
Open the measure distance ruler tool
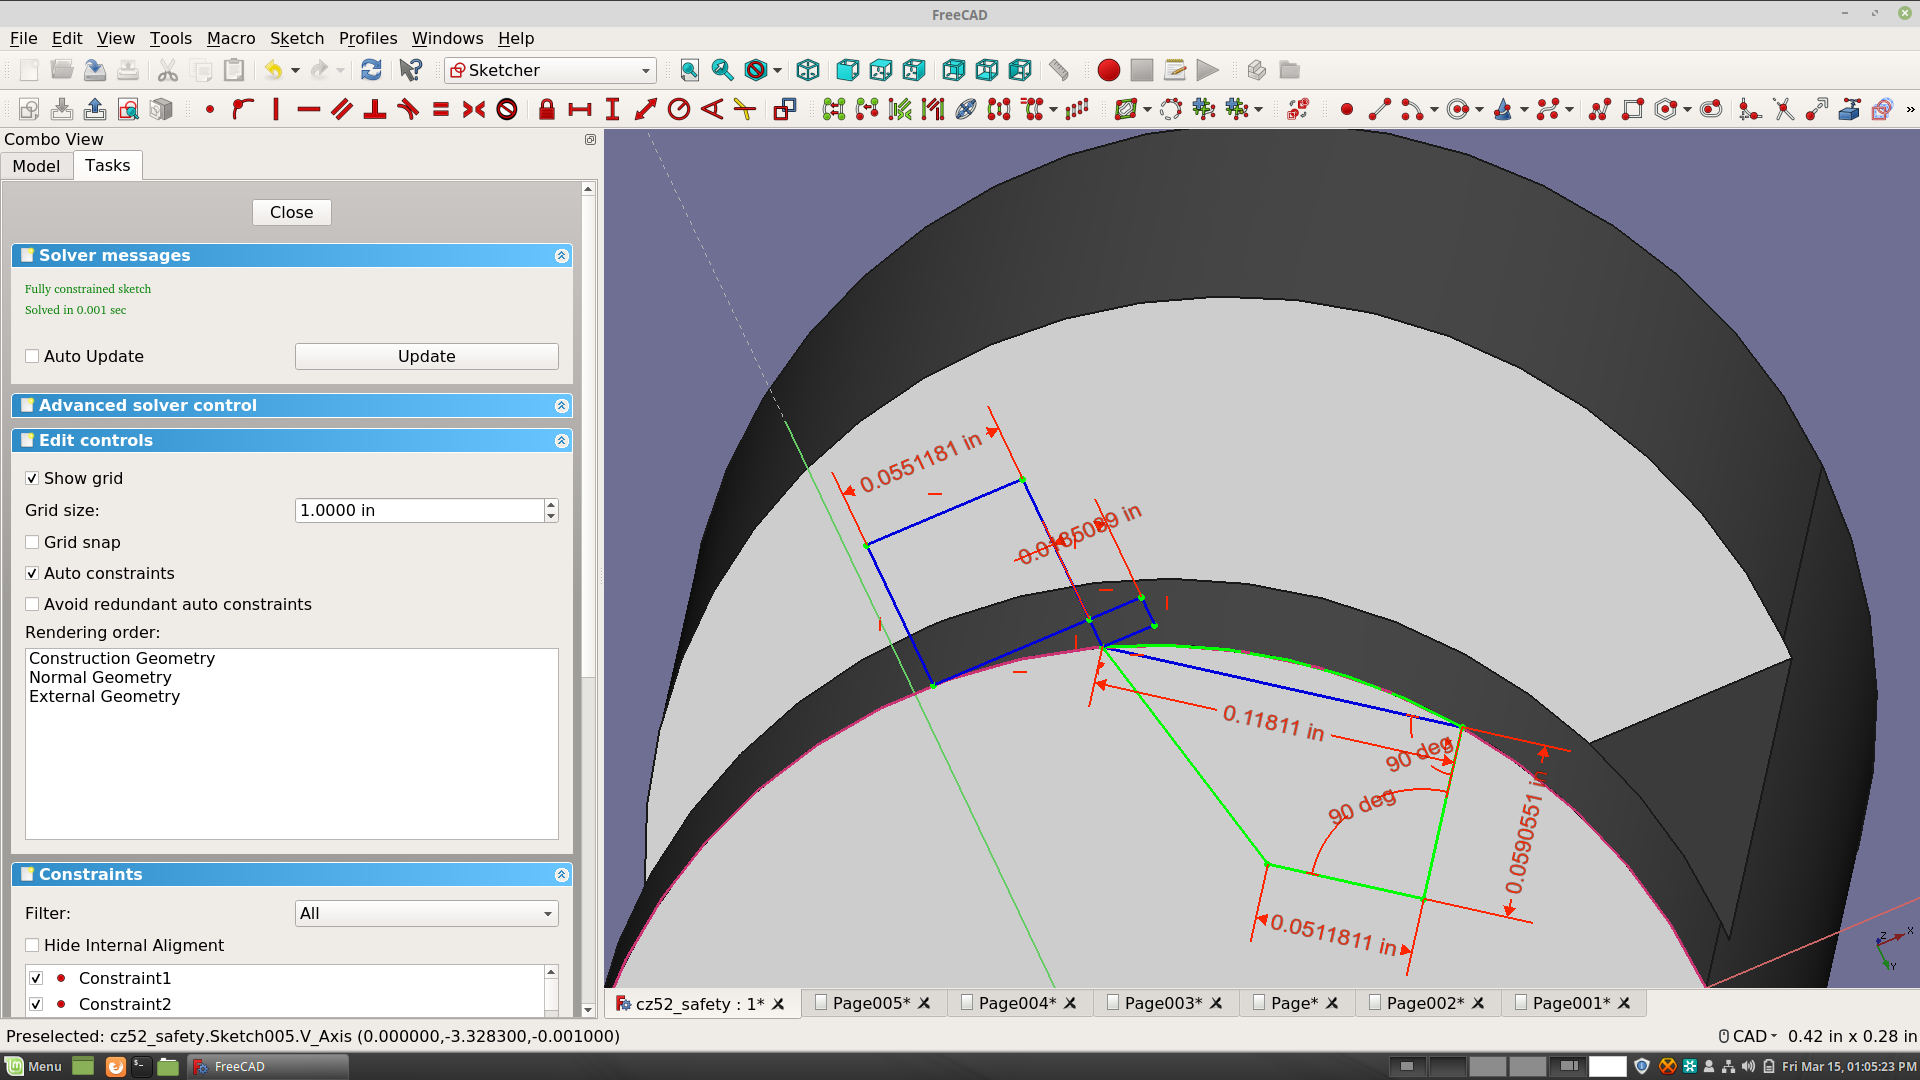(1059, 70)
